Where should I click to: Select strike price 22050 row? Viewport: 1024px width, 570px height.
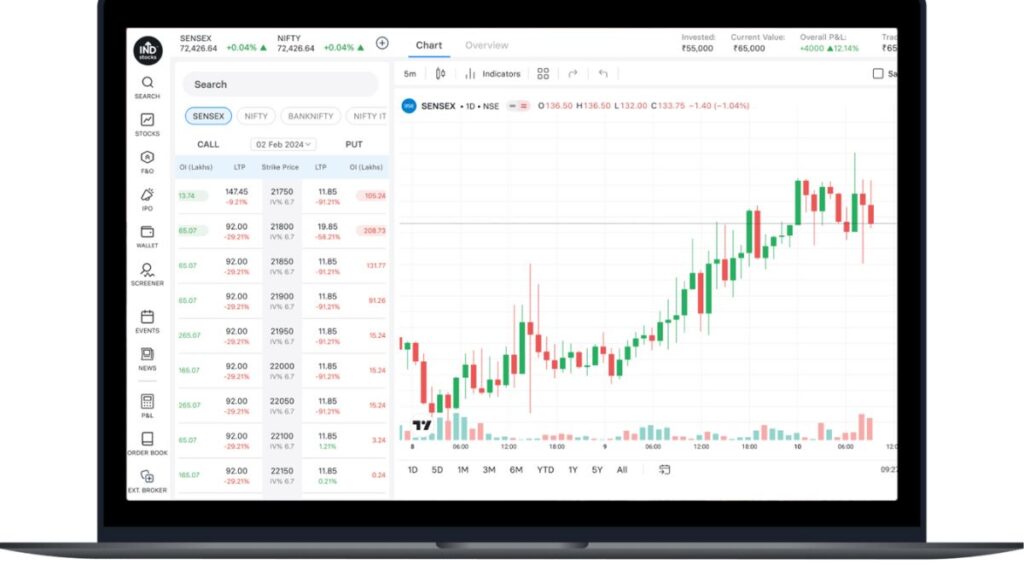281,405
